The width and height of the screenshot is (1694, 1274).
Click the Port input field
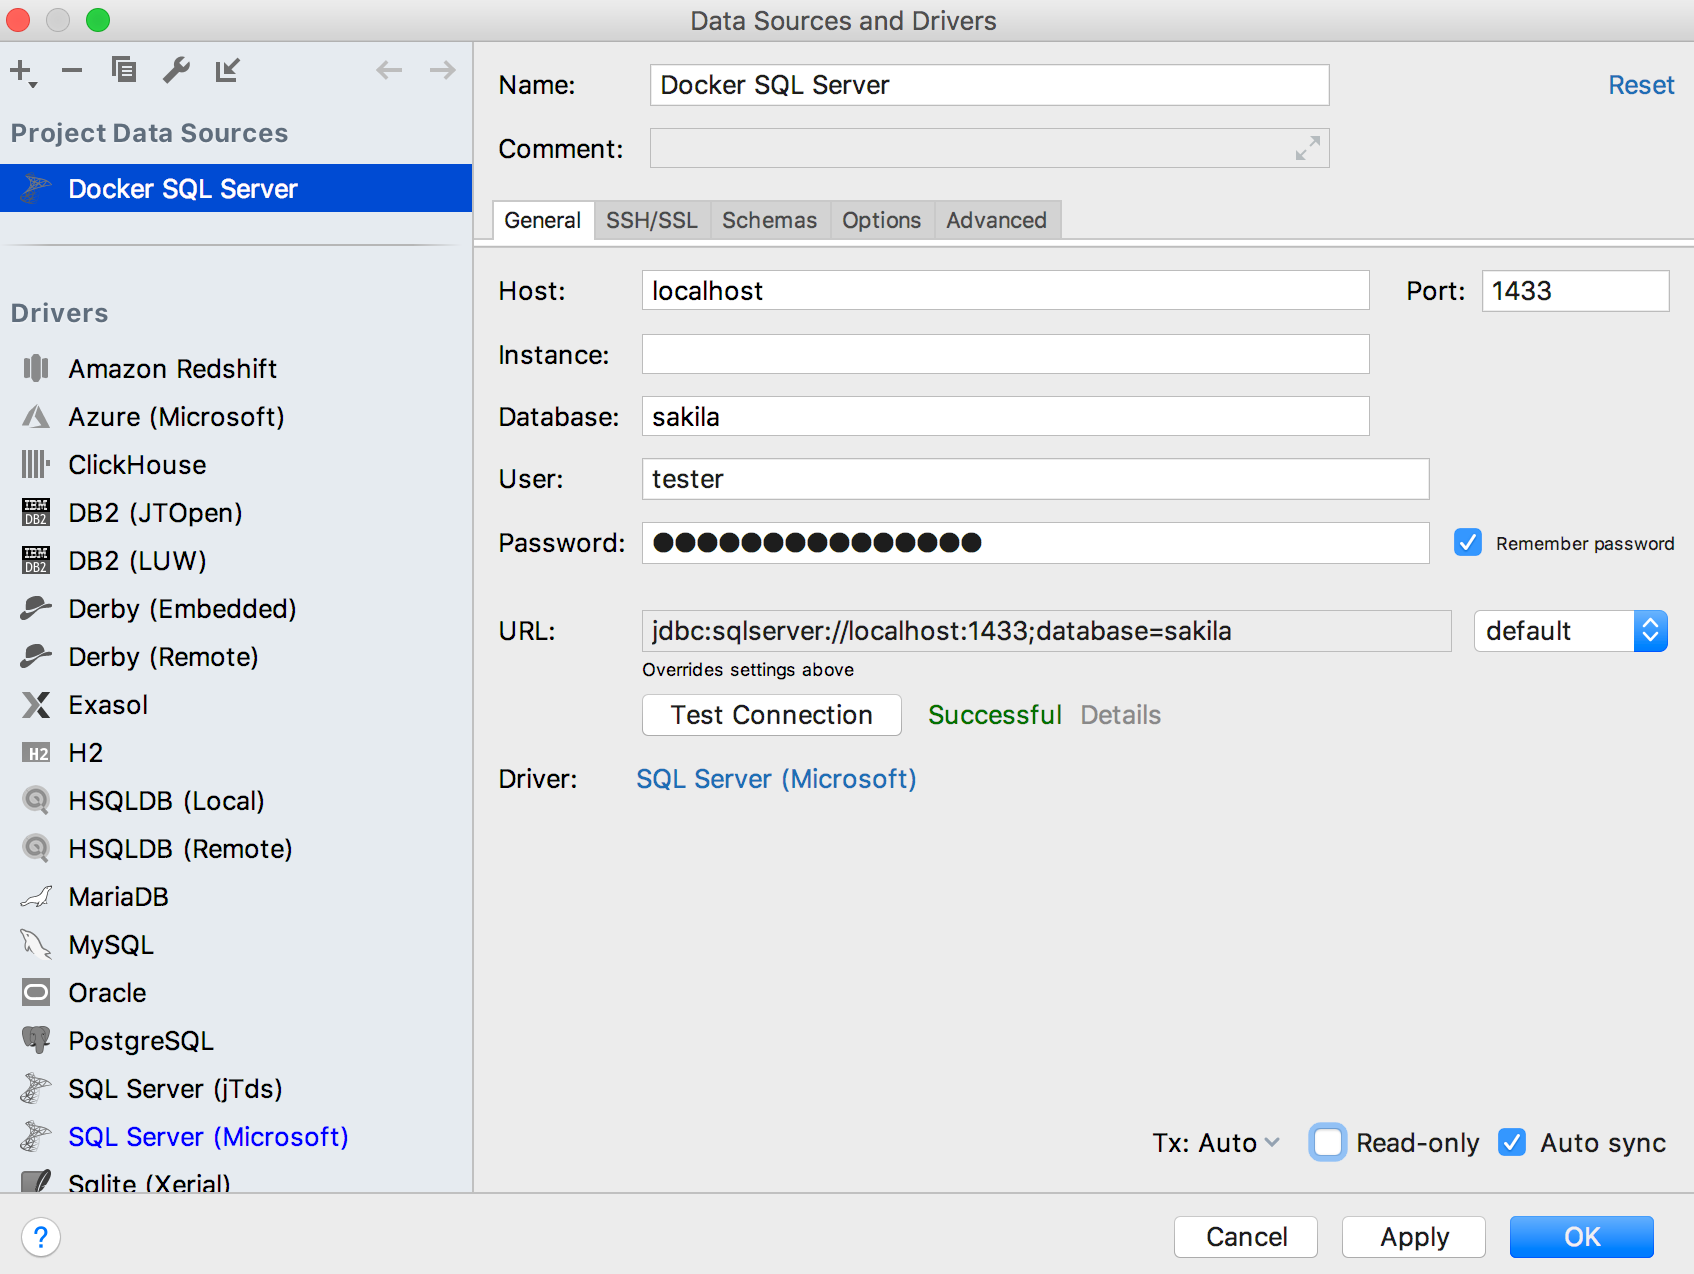(1575, 290)
